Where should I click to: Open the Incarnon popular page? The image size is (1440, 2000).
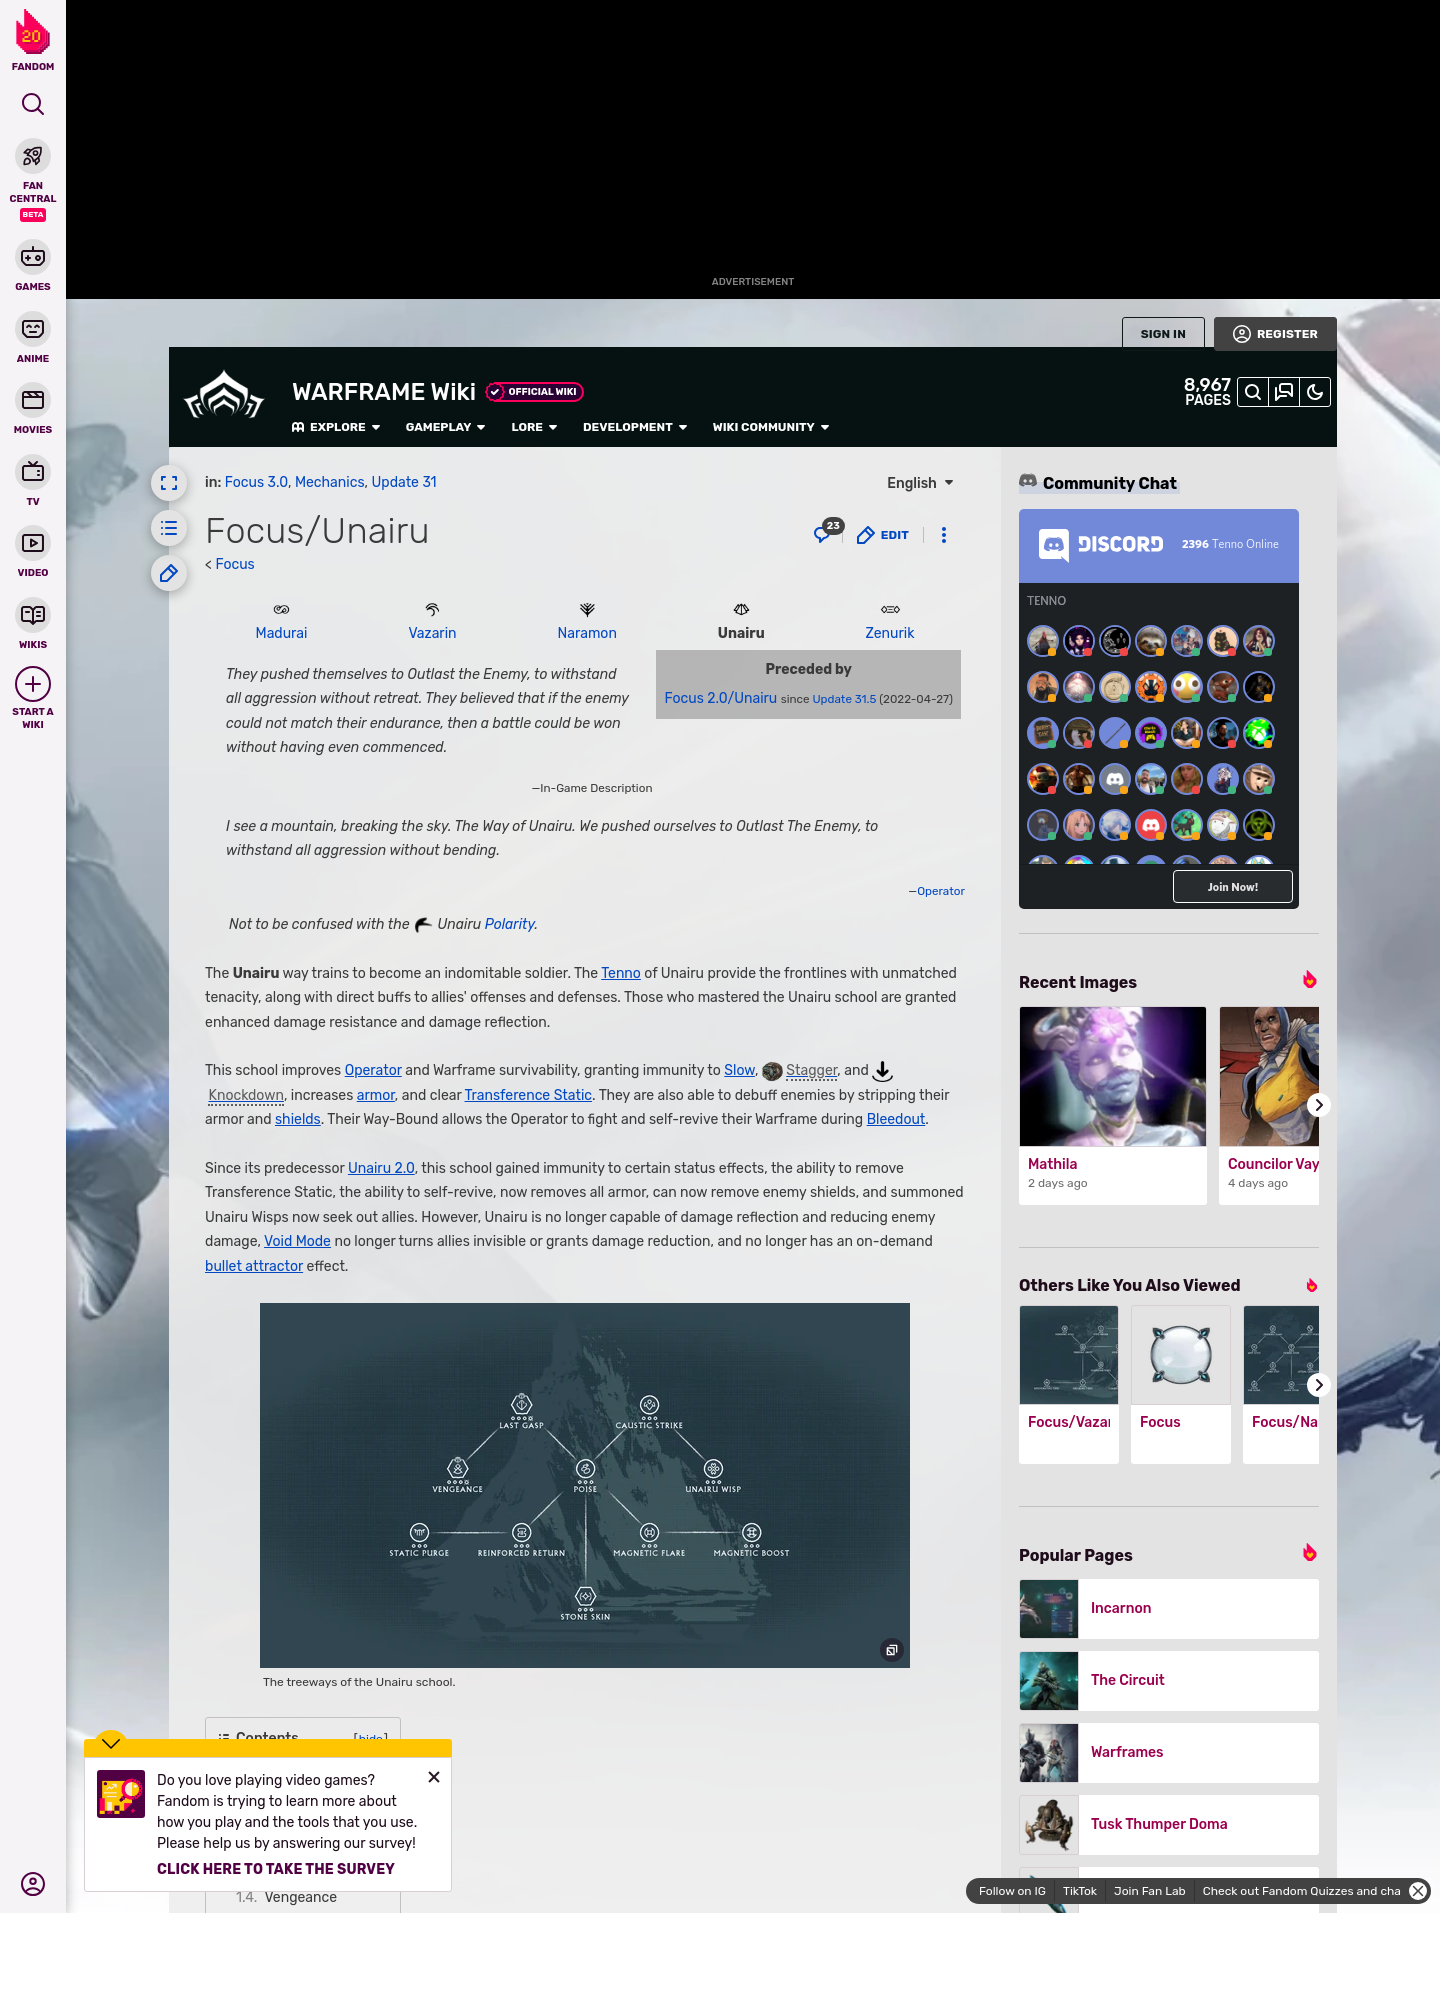pos(1169,1608)
